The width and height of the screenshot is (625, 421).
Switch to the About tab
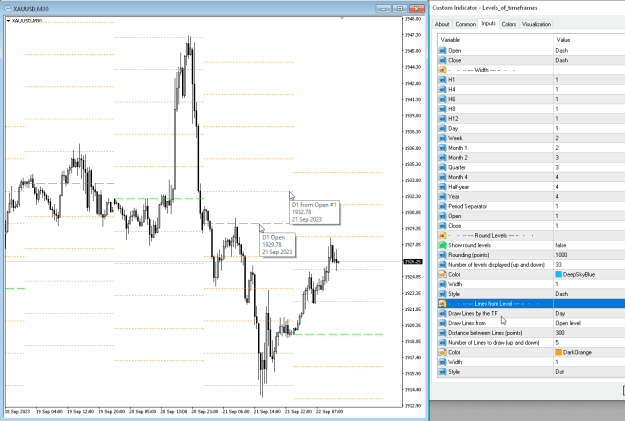442,24
